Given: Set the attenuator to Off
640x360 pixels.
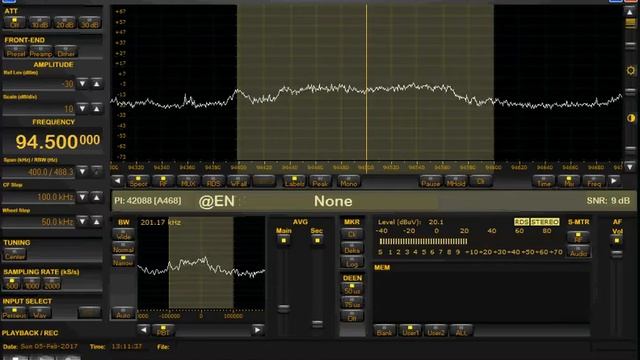Looking at the screenshot, I should pyautogui.click(x=15, y=23).
